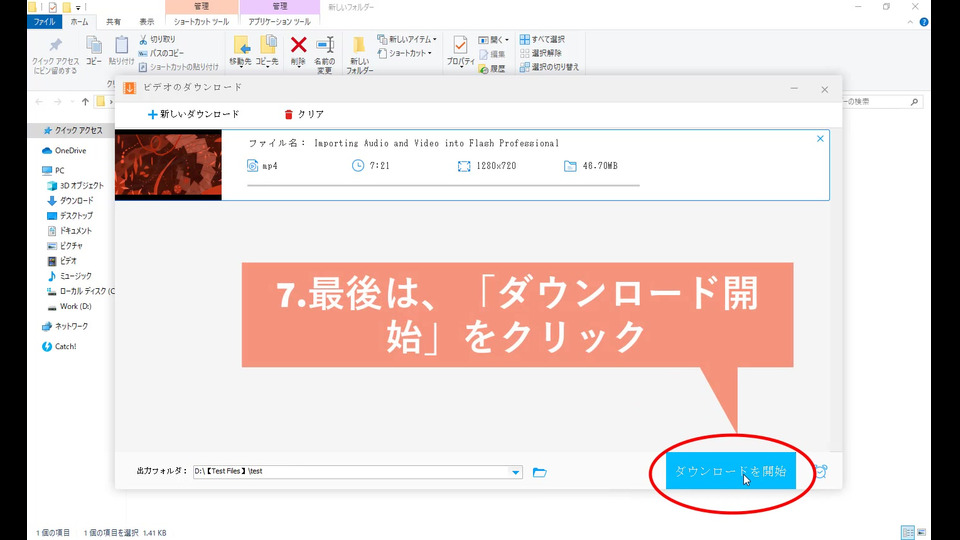Open Local Disk C in sidebar

[x=80, y=291]
